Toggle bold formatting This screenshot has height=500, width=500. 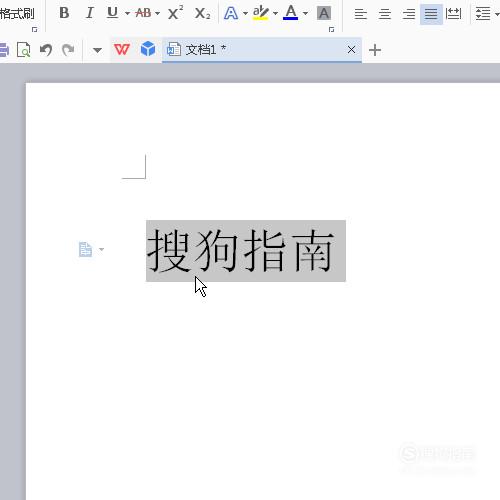[64, 13]
